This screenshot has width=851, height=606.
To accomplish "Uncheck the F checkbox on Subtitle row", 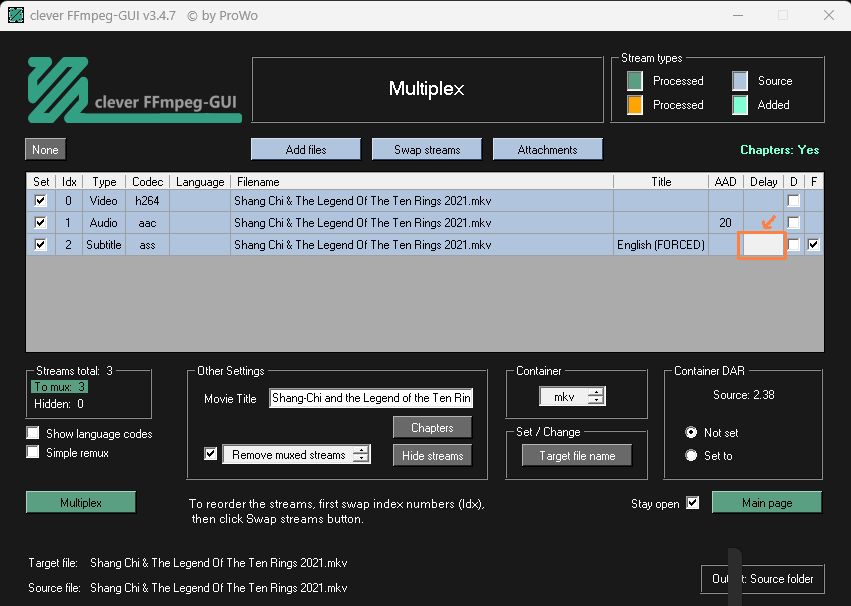I will point(813,244).
